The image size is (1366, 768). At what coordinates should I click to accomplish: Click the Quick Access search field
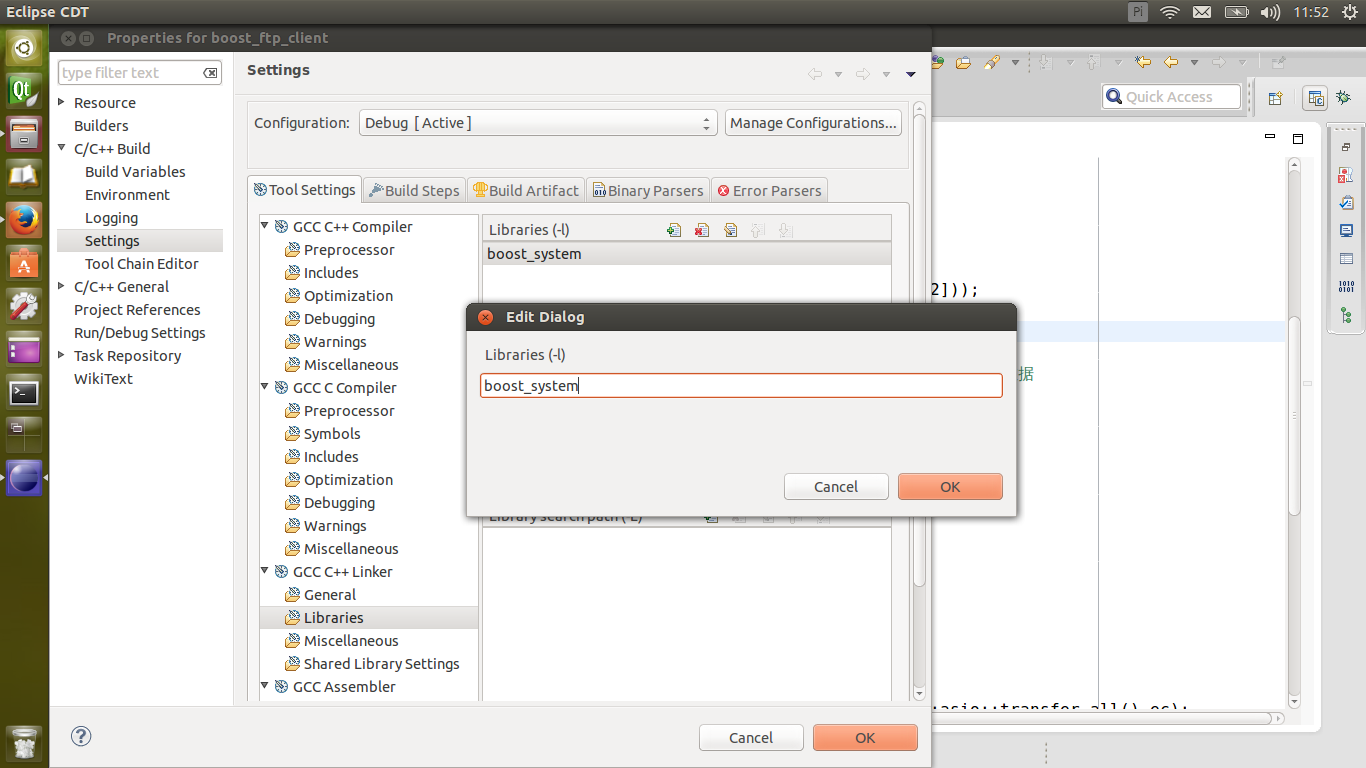click(1171, 97)
